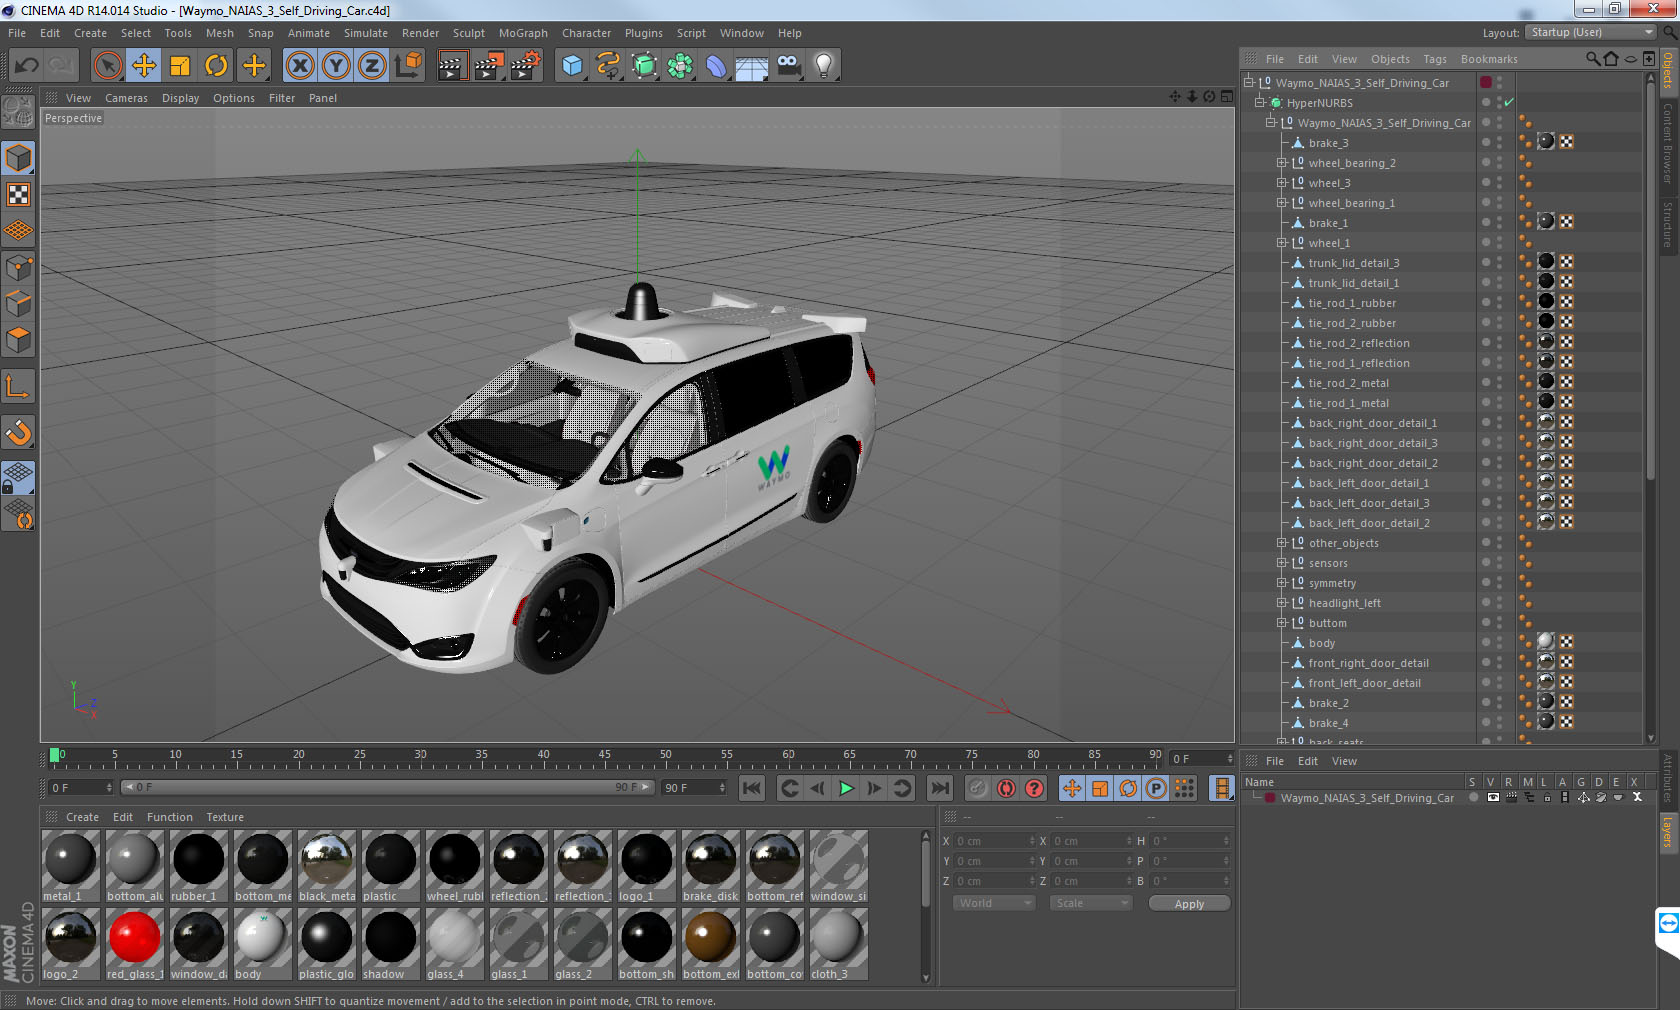This screenshot has height=1010, width=1680.
Task: Click frame 45 on the timeline ruler
Action: coord(604,757)
